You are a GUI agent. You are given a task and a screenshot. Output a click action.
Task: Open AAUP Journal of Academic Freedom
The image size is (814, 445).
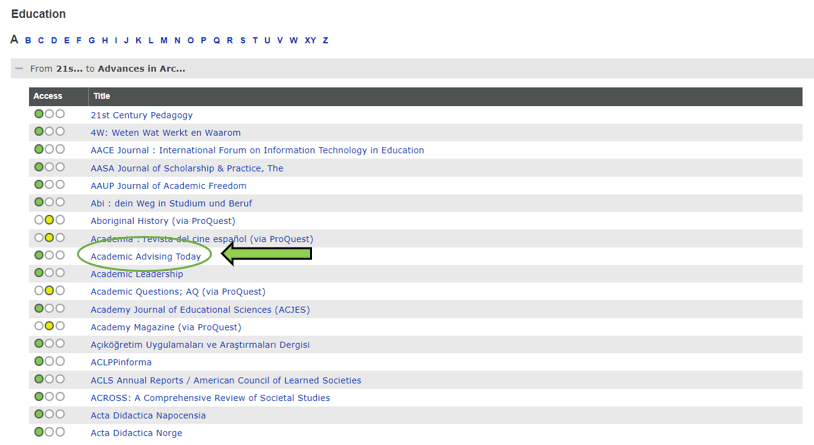[169, 186]
